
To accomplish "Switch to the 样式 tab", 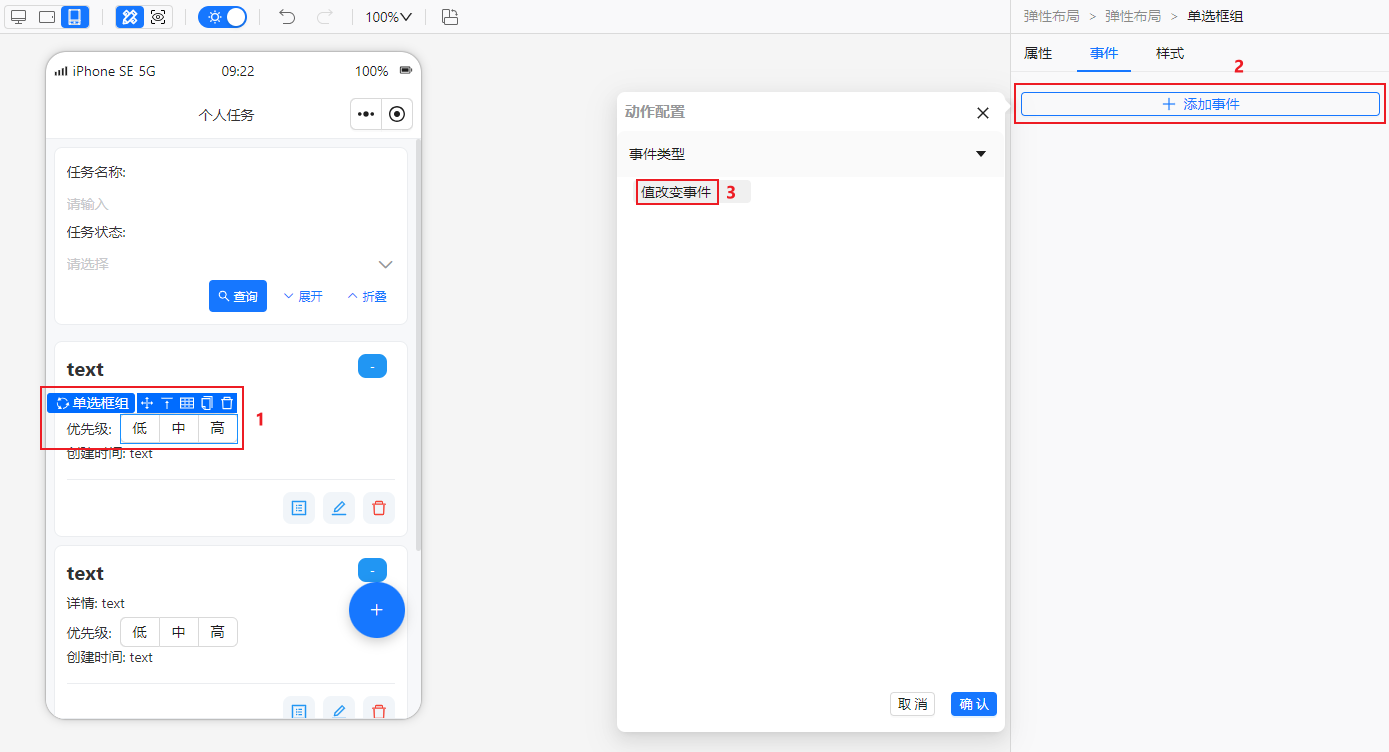I will (x=1169, y=54).
